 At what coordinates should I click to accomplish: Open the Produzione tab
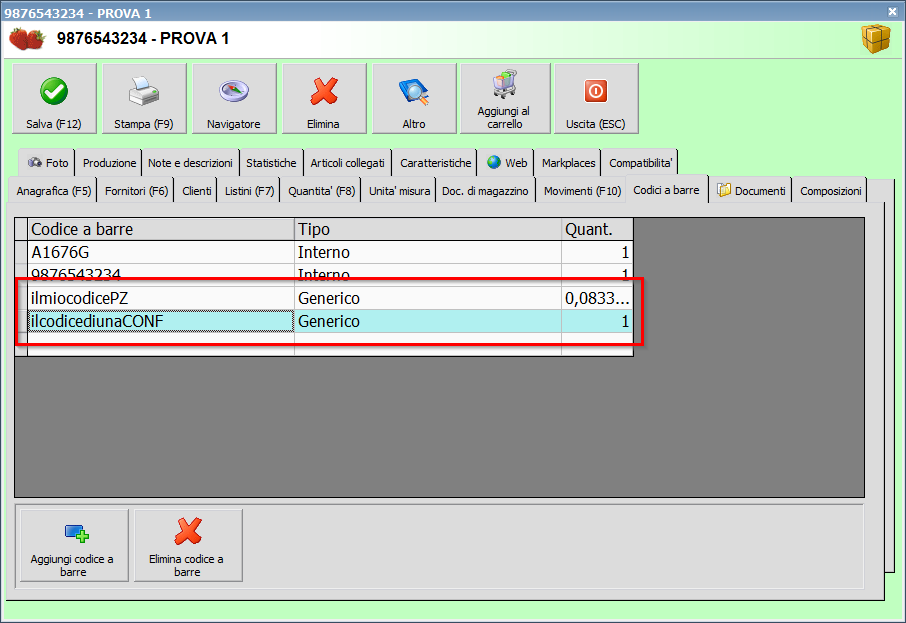coord(109,163)
